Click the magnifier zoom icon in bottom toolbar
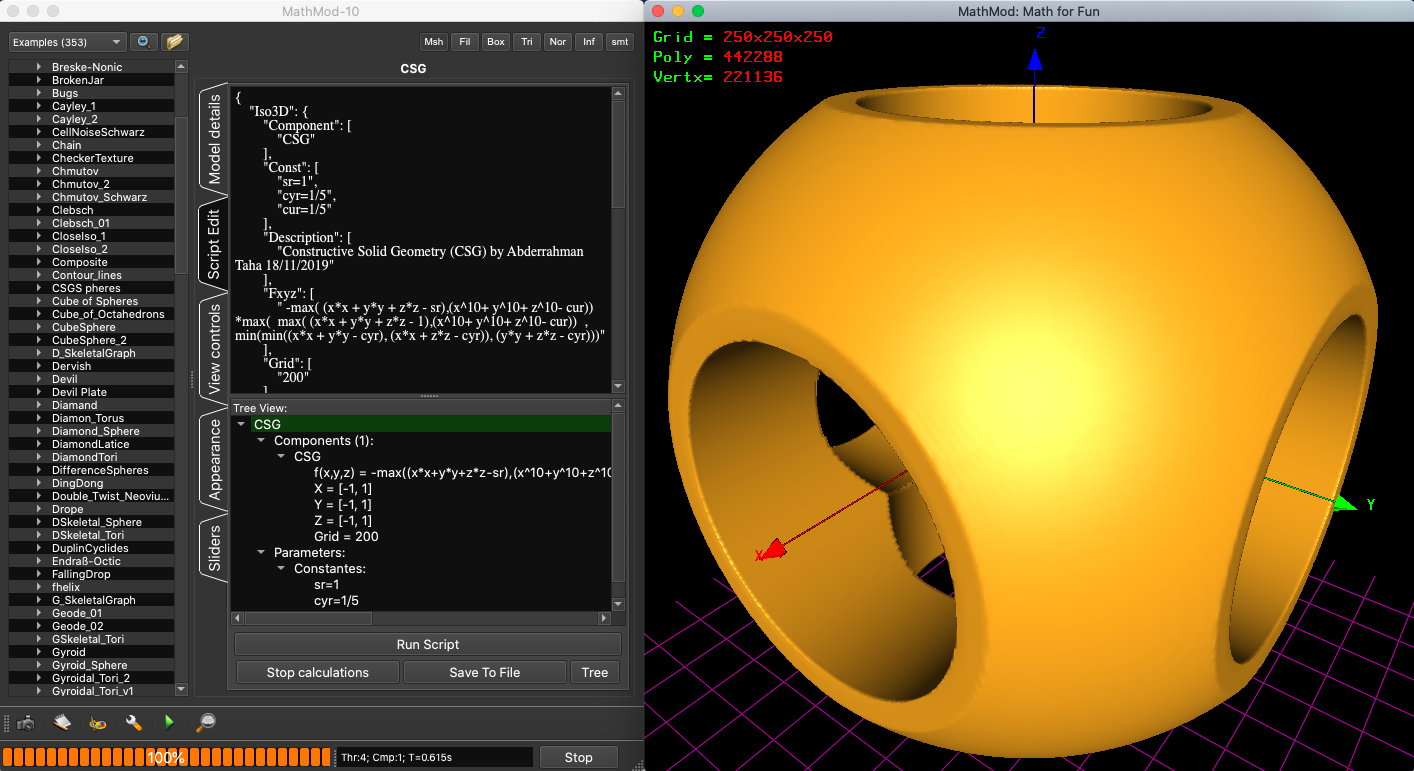The image size is (1414, 771). pyautogui.click(x=206, y=723)
